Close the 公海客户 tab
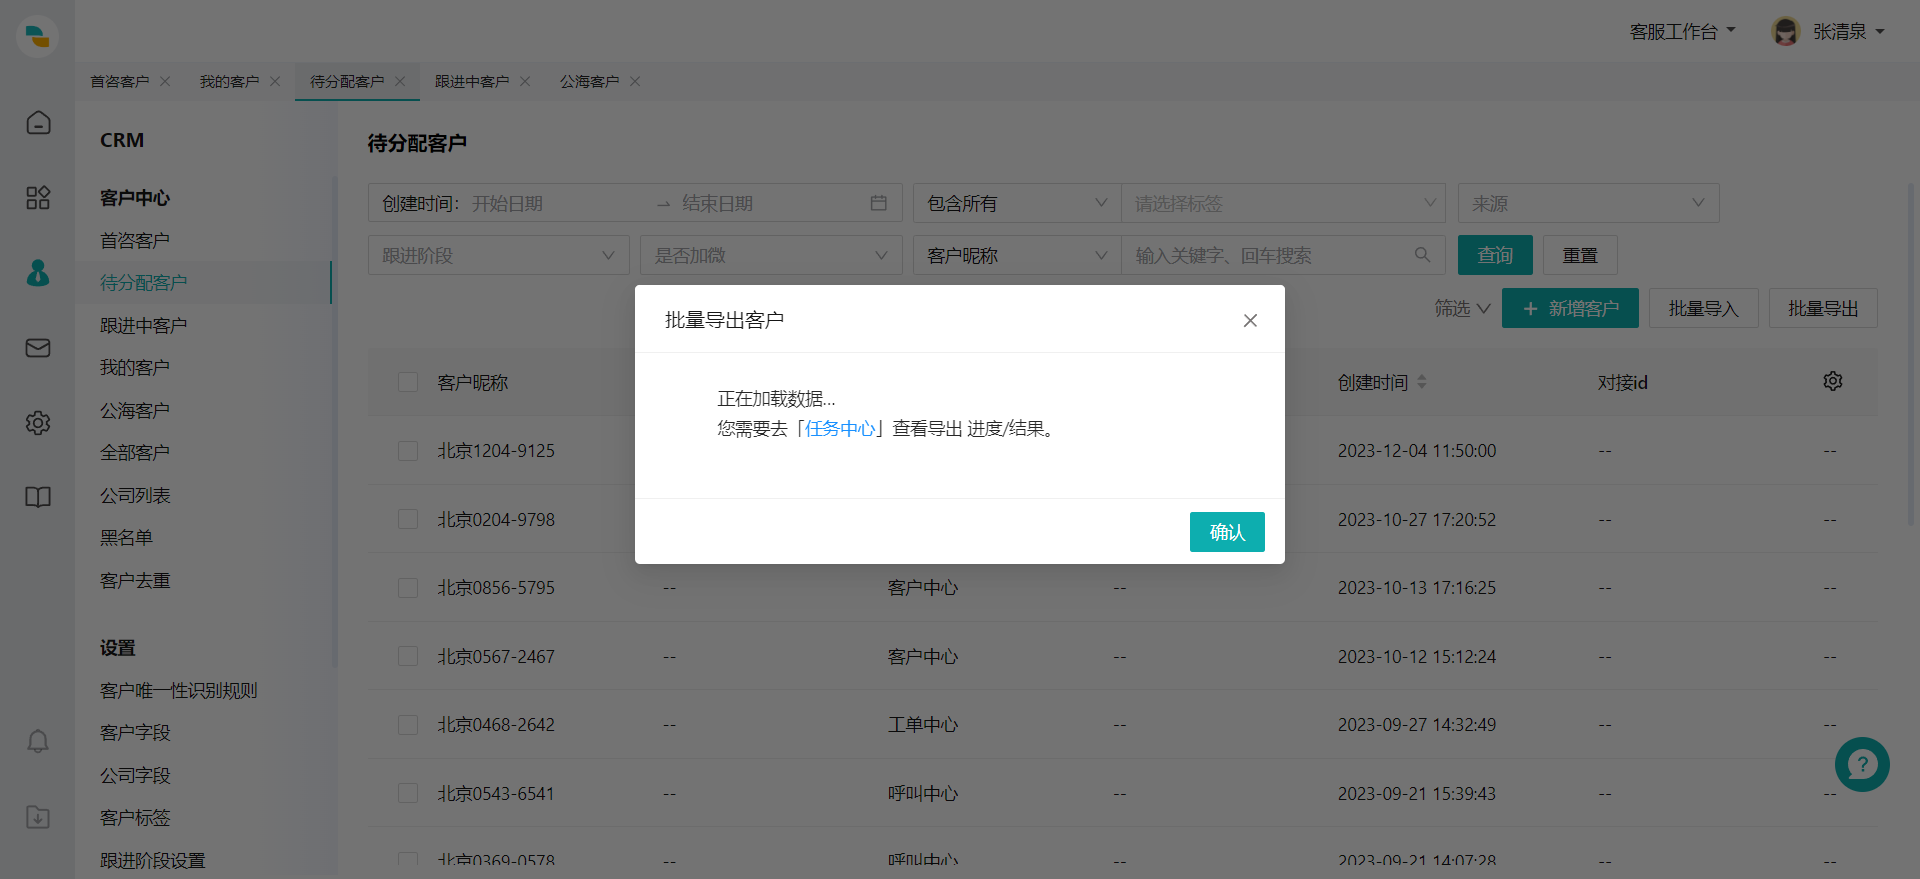Image resolution: width=1920 pixels, height=879 pixels. coord(635,81)
